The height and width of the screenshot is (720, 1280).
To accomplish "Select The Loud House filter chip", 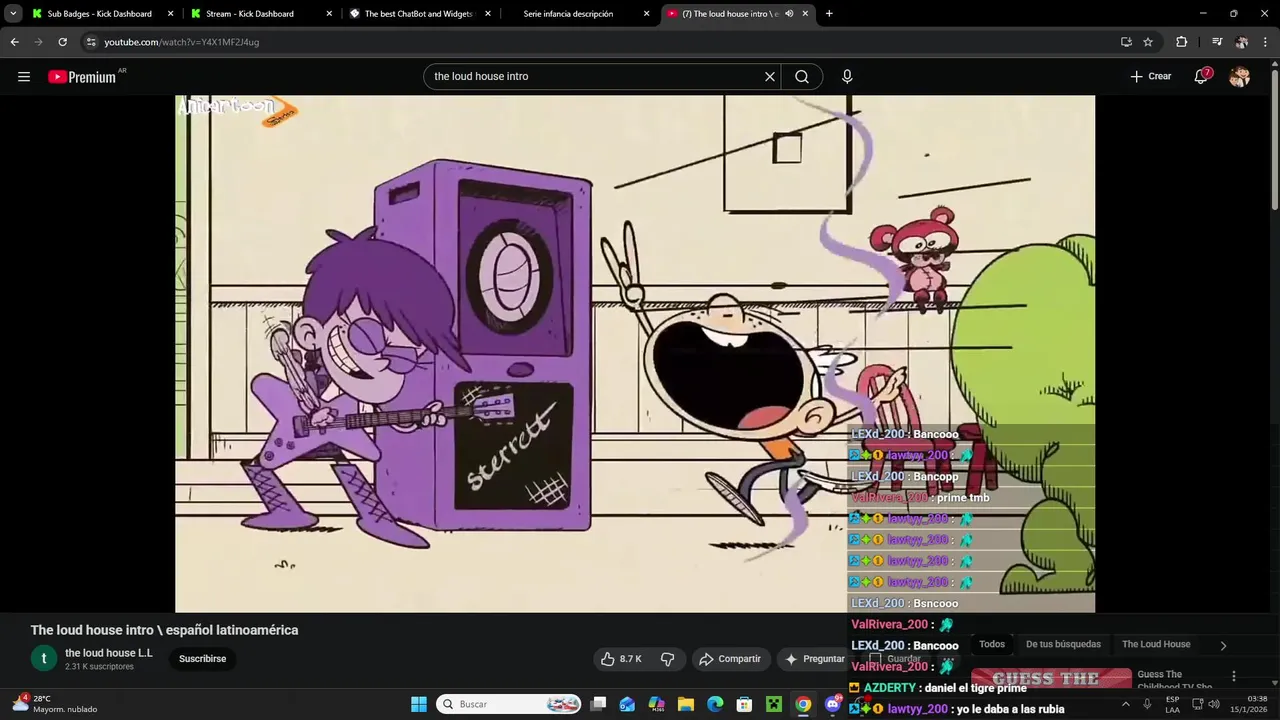I will (x=1156, y=644).
